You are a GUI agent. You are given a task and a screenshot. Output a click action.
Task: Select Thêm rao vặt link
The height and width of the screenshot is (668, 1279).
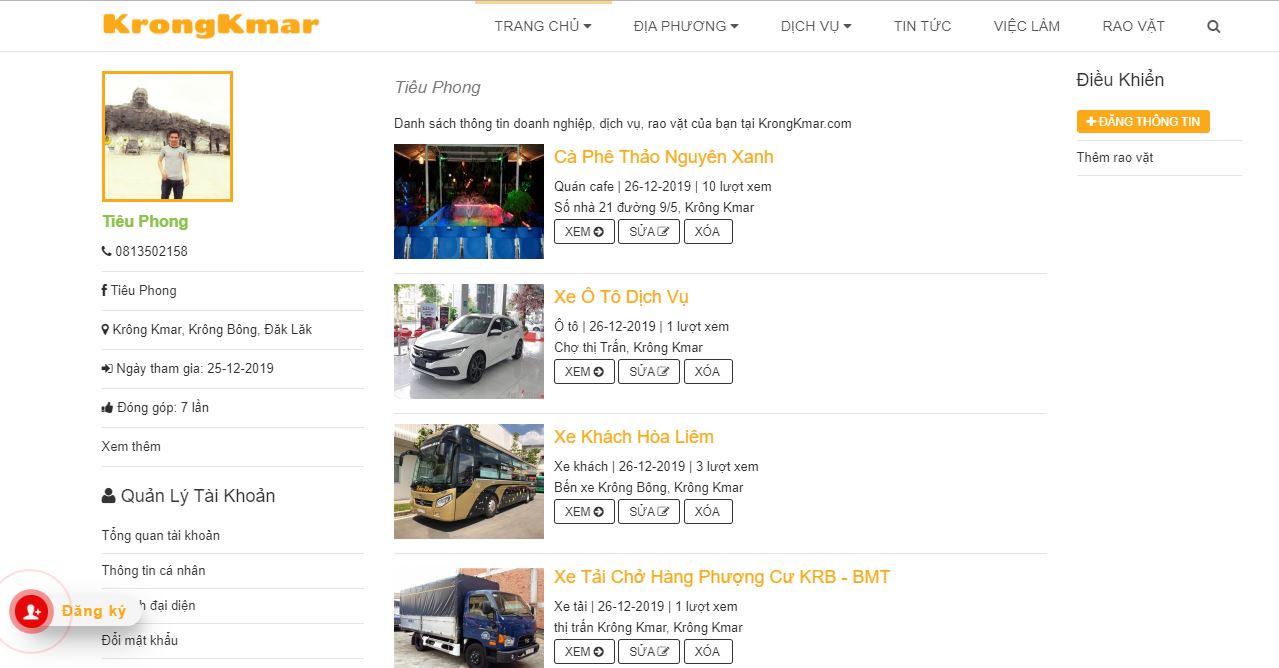click(1115, 157)
